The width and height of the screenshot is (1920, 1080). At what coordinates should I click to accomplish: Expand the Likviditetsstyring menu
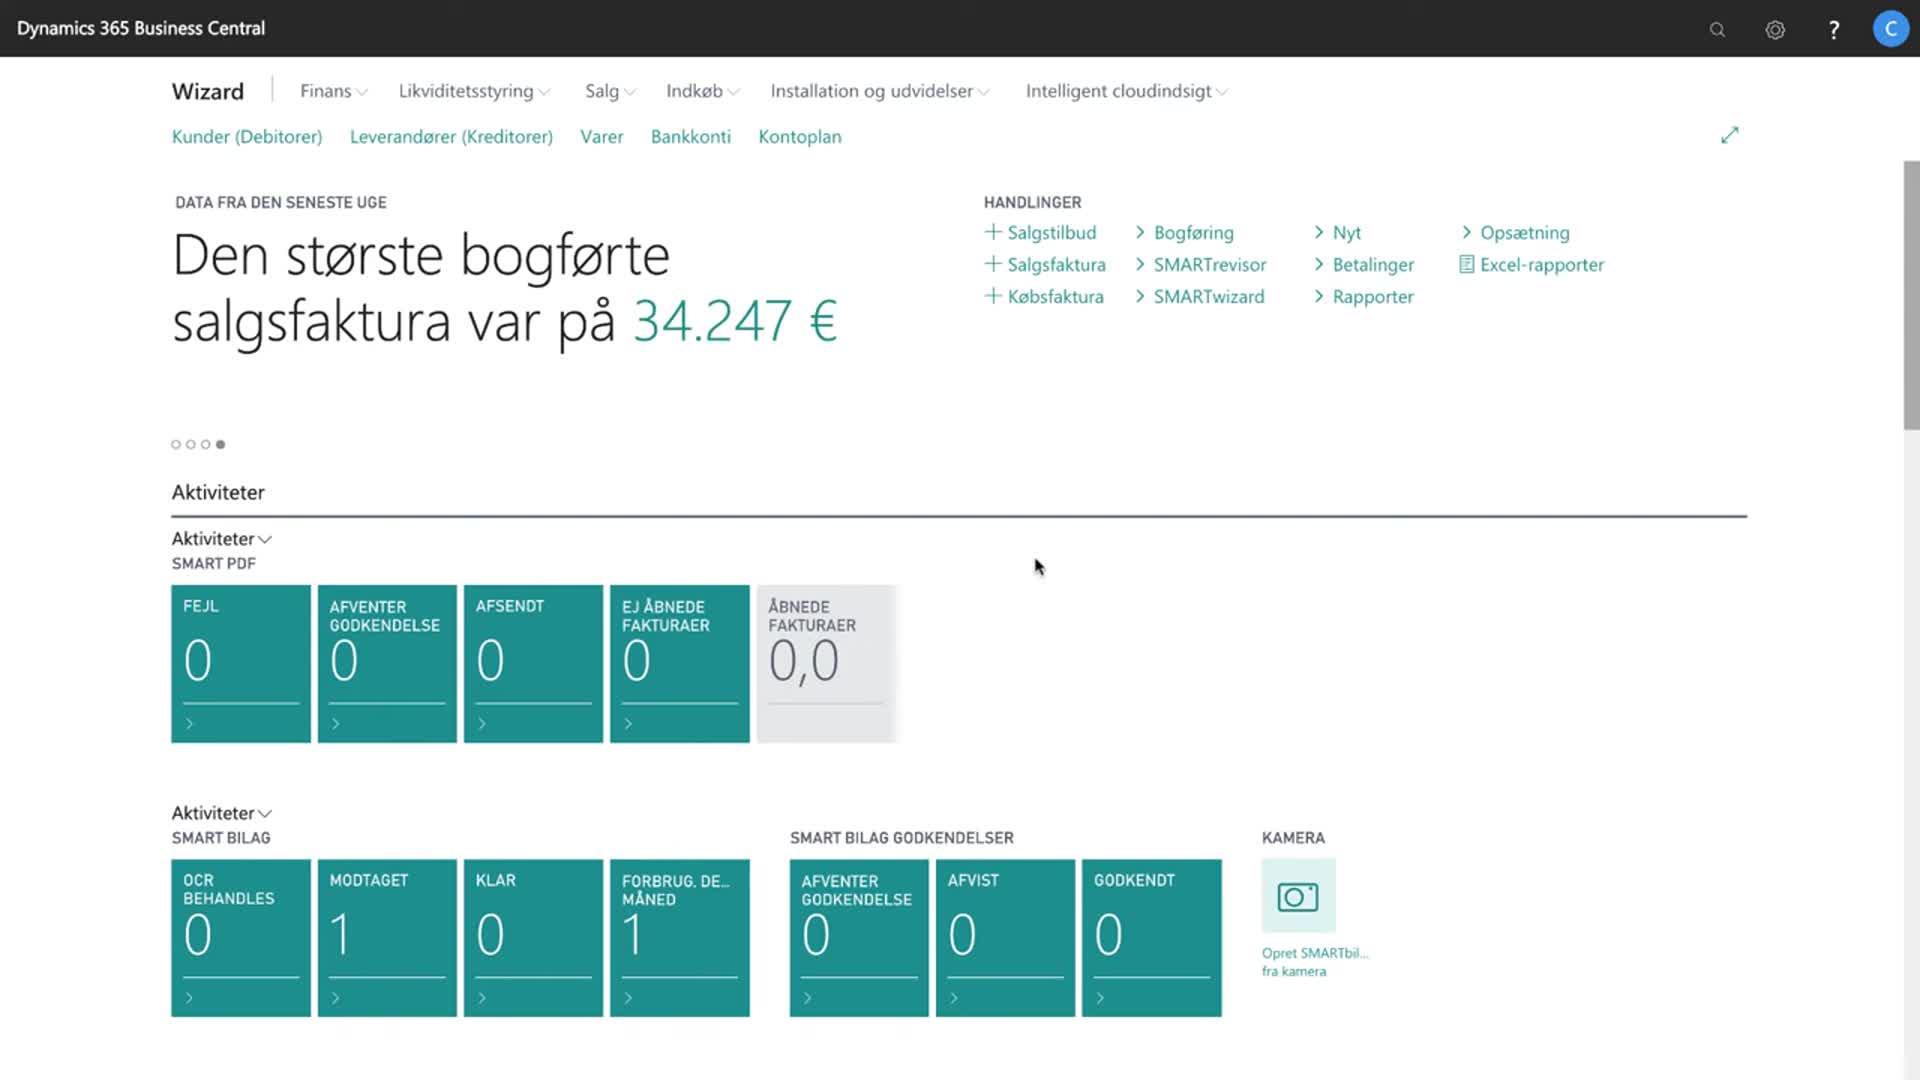[x=474, y=91]
